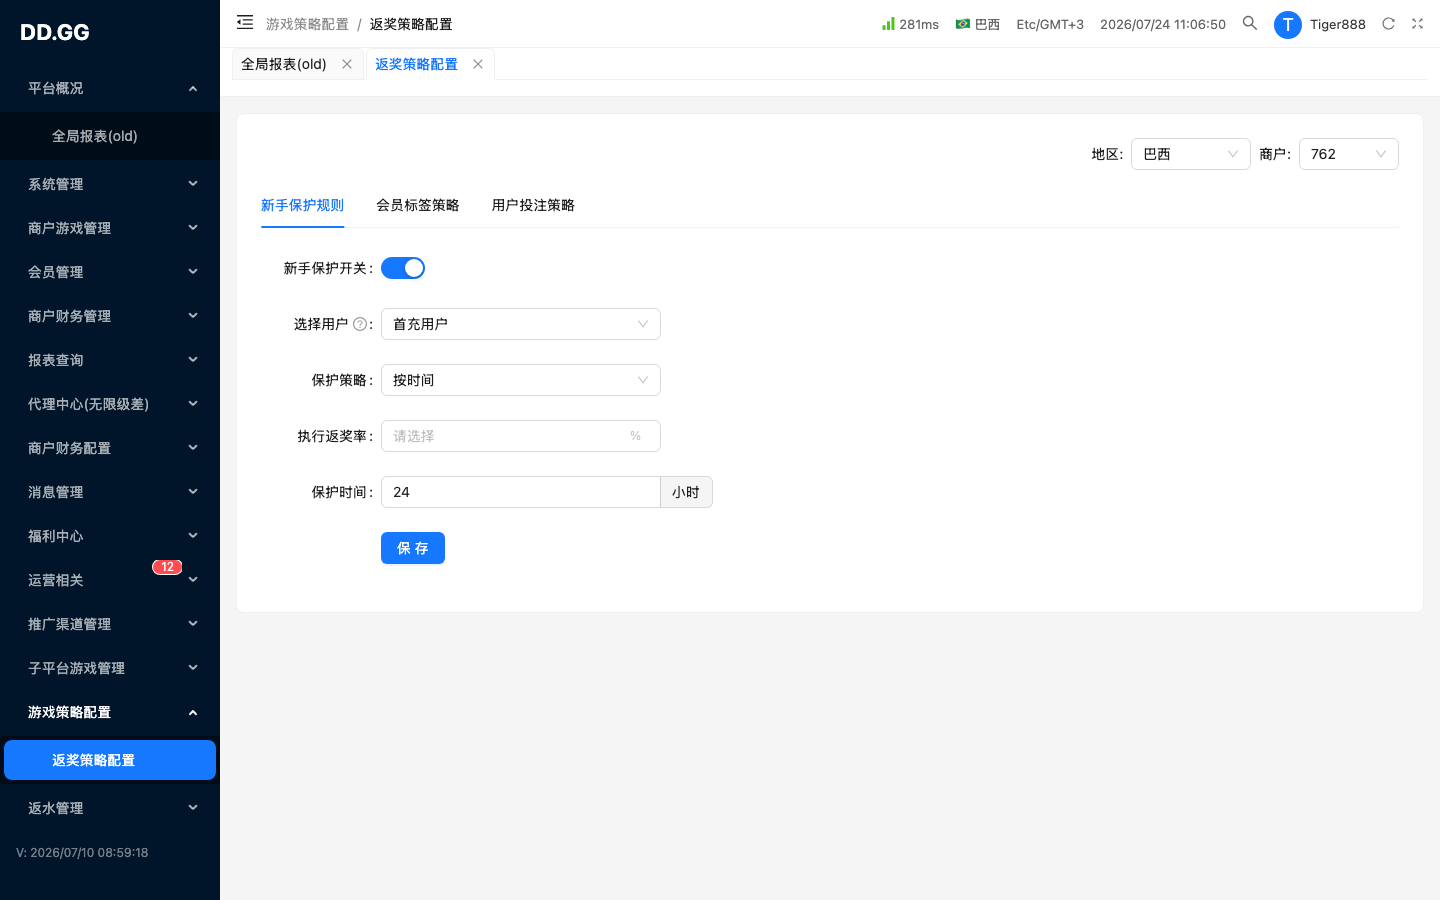Viewport: 1440px width, 900px height.
Task: Collapse 游戏策略配置 sidebar menu
Action: (110, 712)
